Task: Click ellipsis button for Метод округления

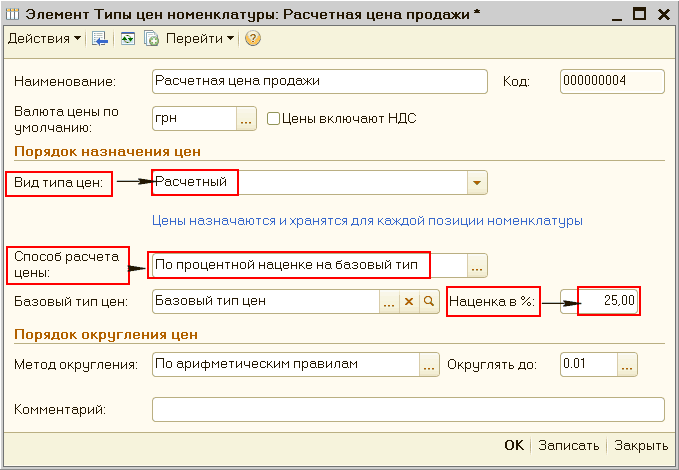Action: (429, 364)
